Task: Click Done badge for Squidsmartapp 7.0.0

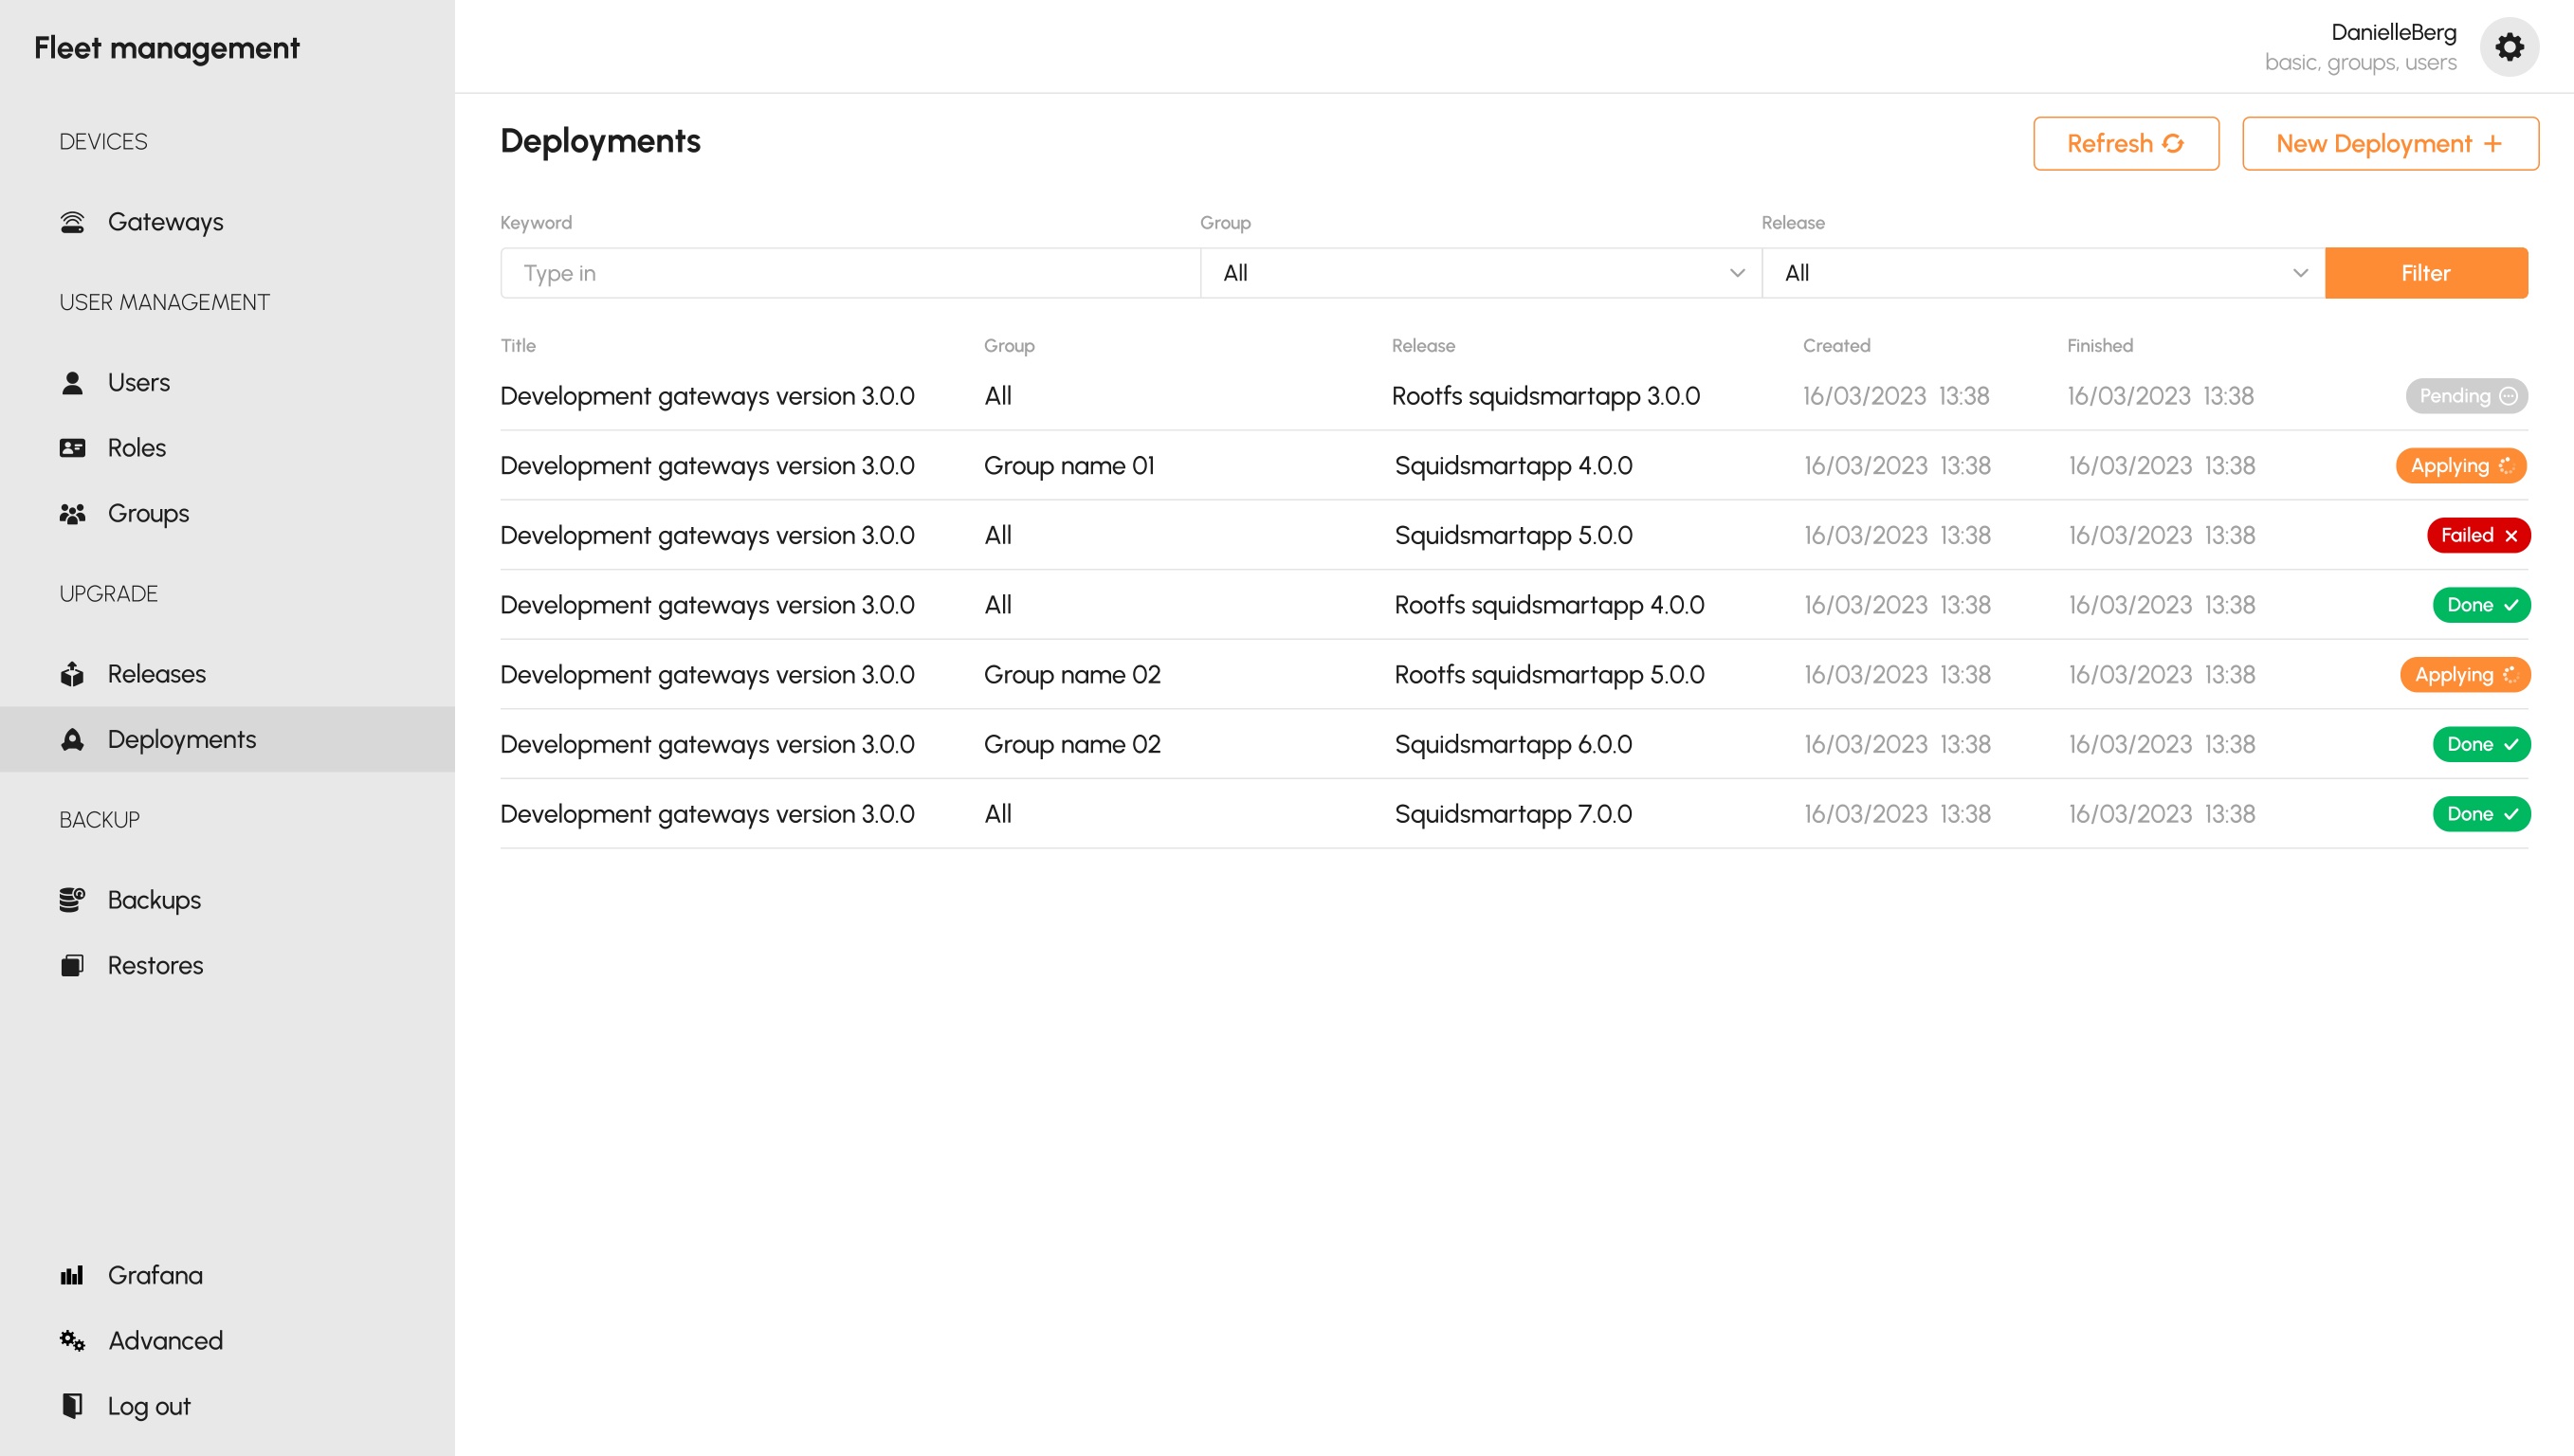Action: [x=2481, y=815]
